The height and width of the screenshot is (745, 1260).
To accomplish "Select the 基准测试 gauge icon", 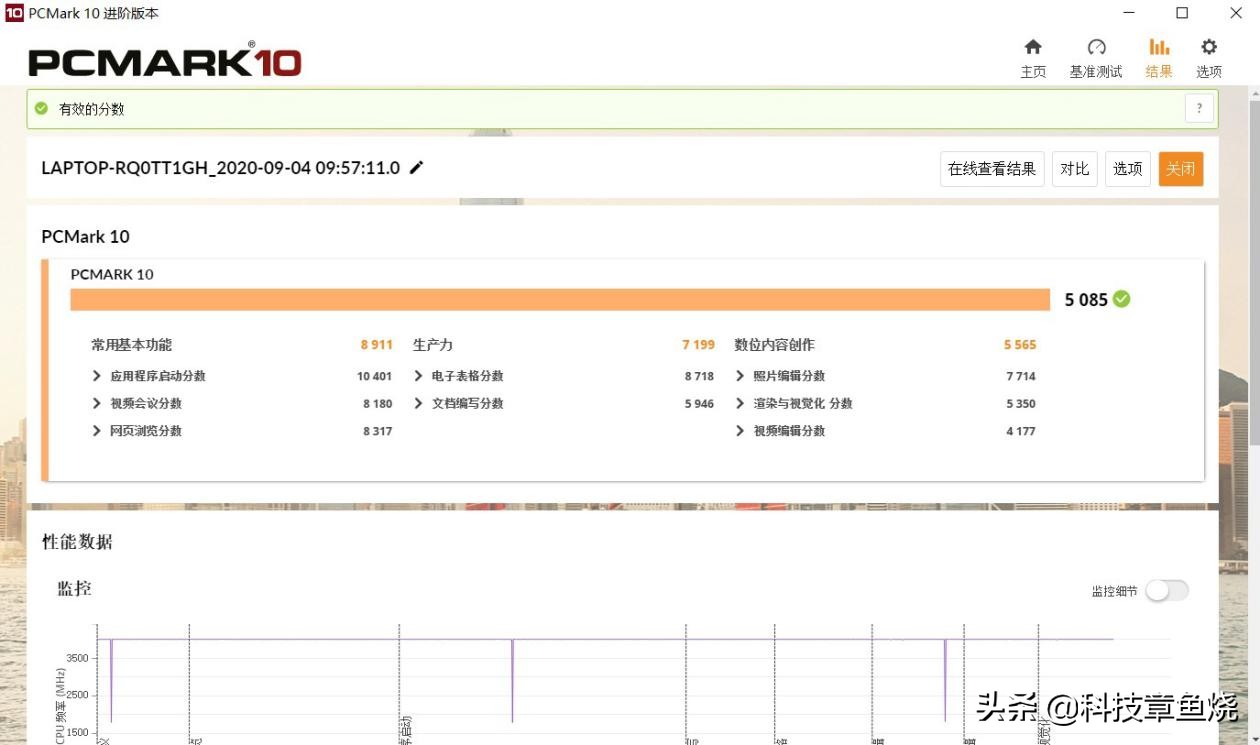I will click(x=1096, y=46).
